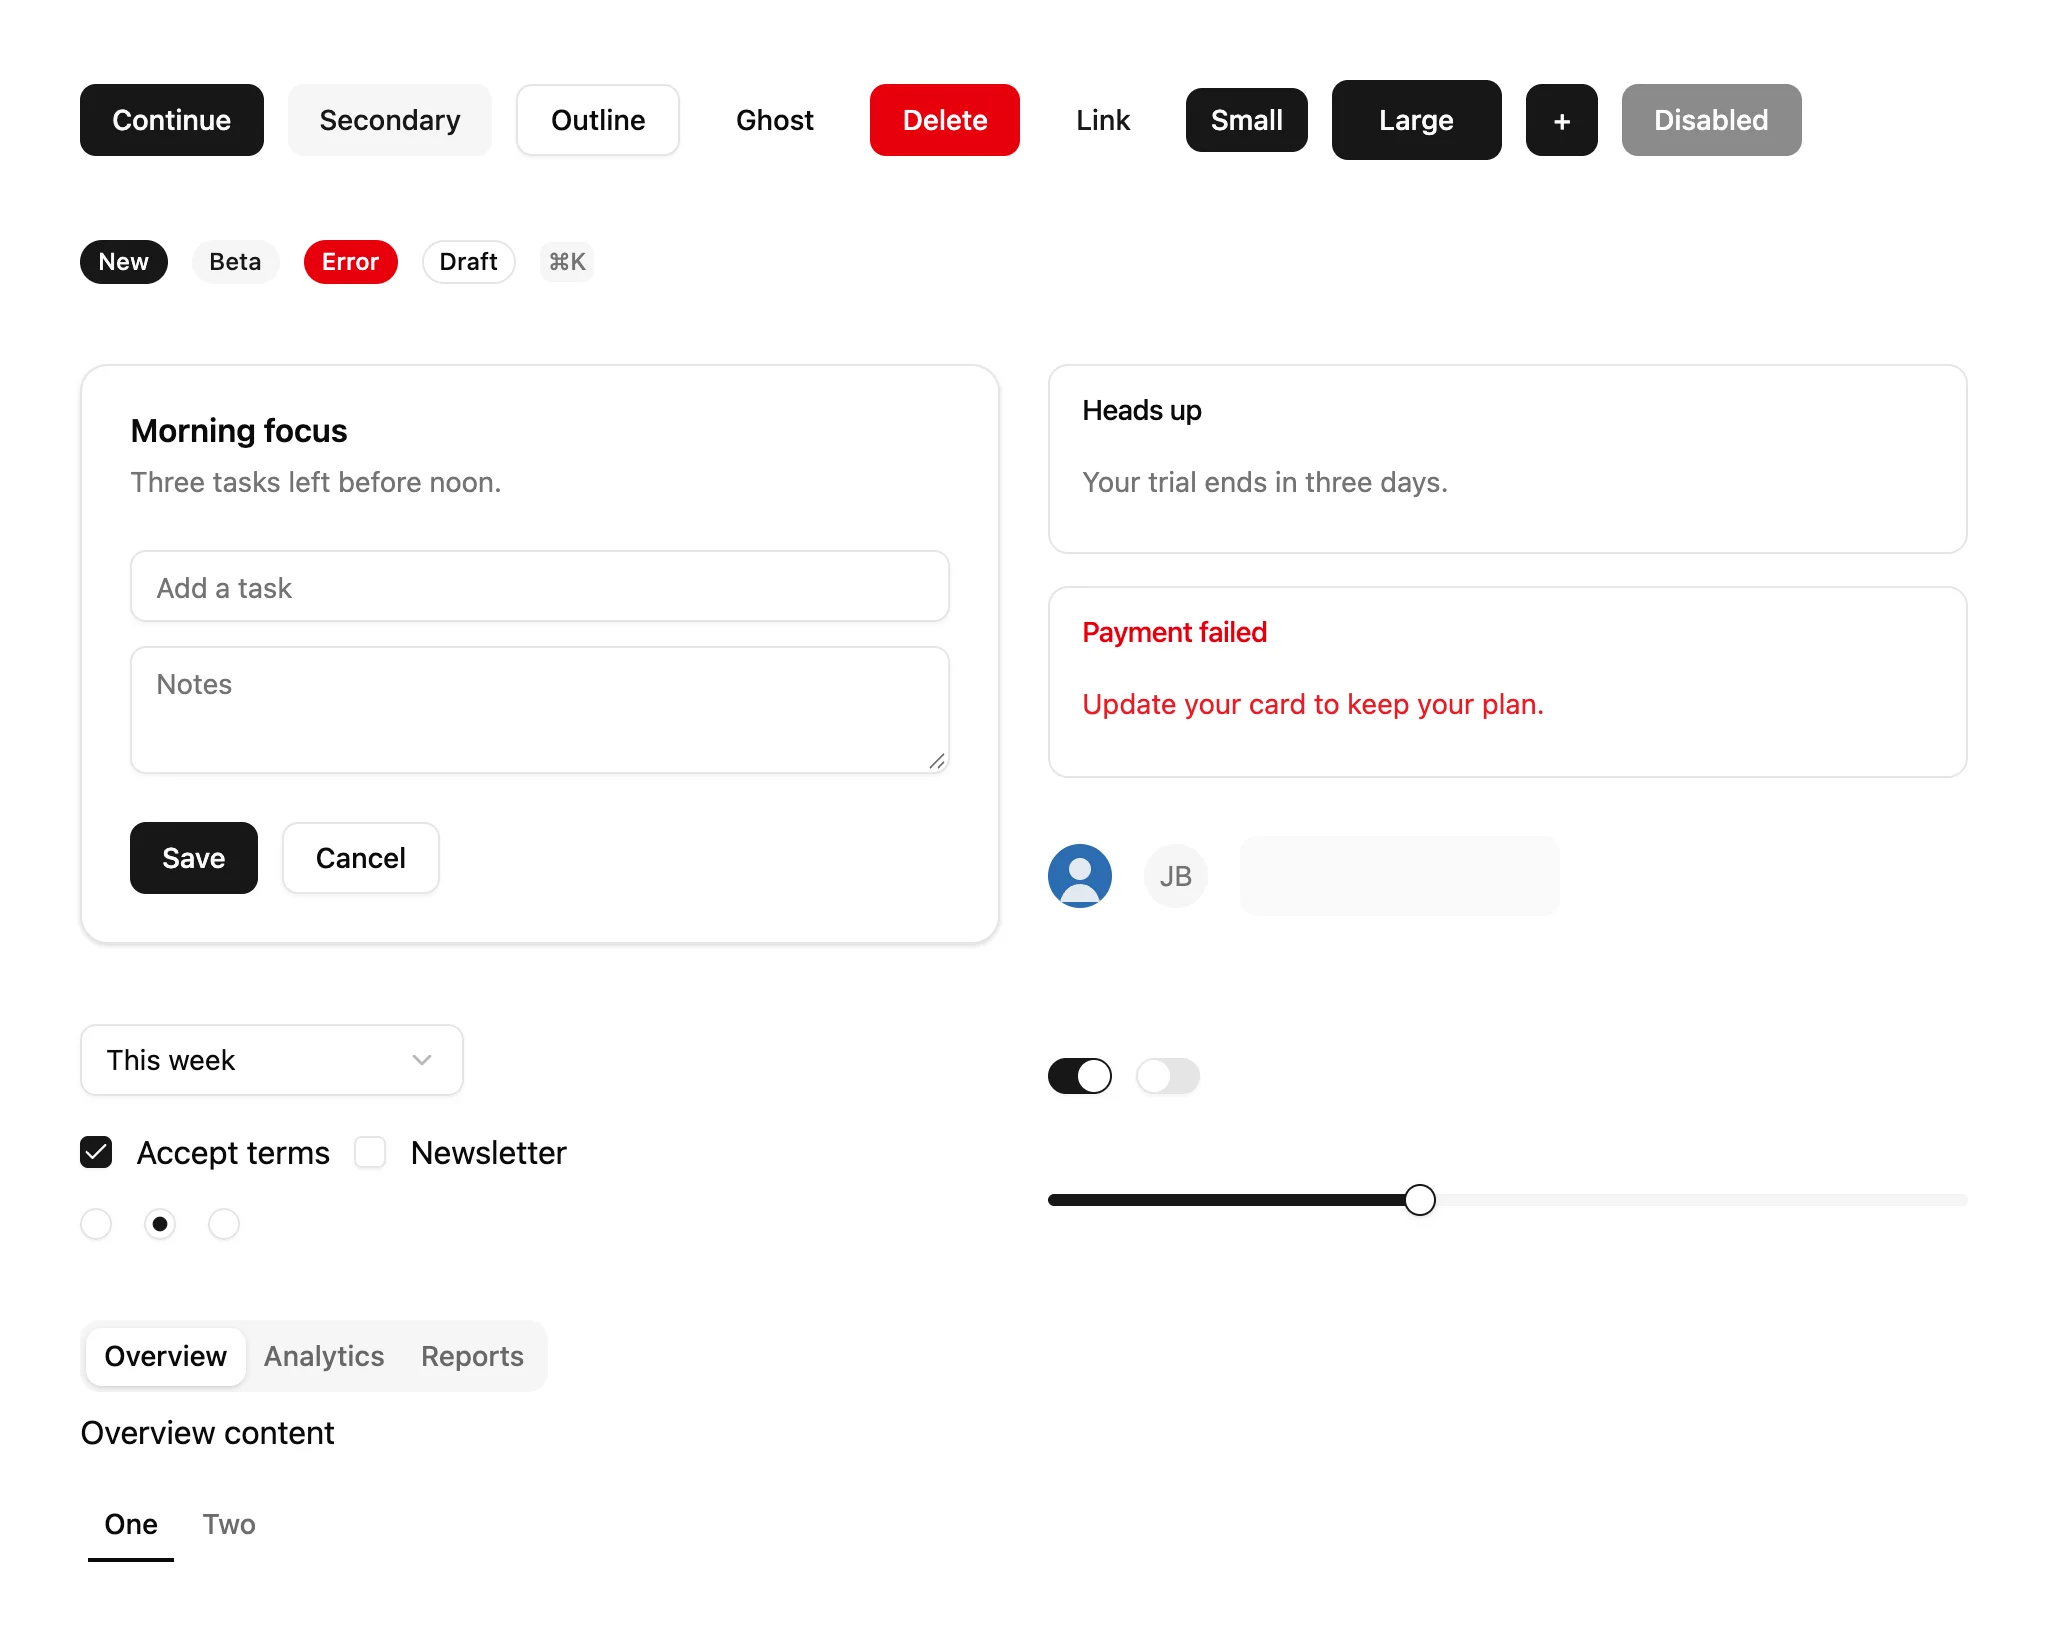Click the Continue button

(x=172, y=120)
